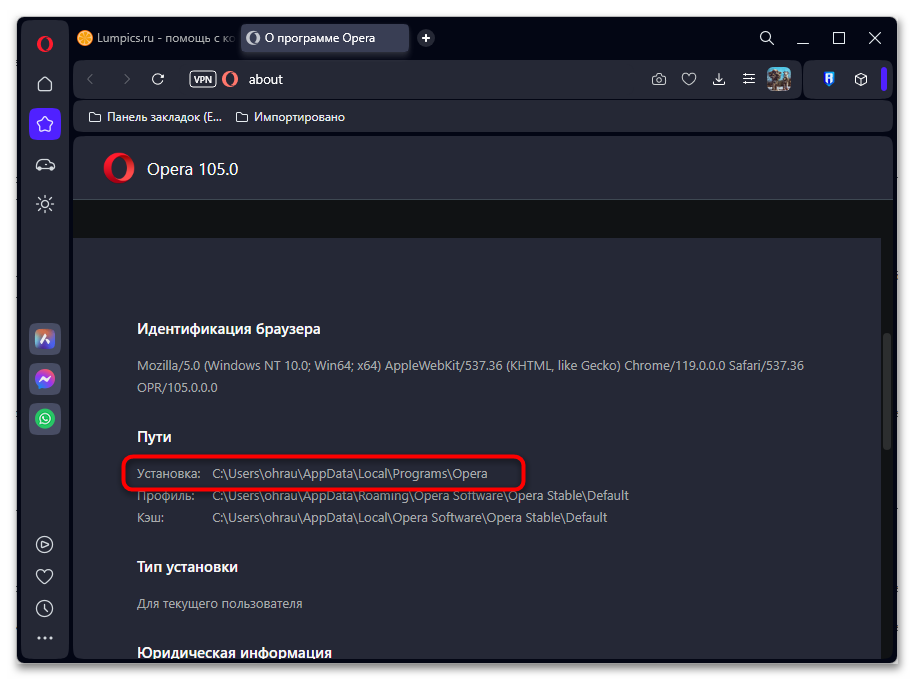The image size is (914, 680).
Task: Reload the about page
Action: click(158, 79)
